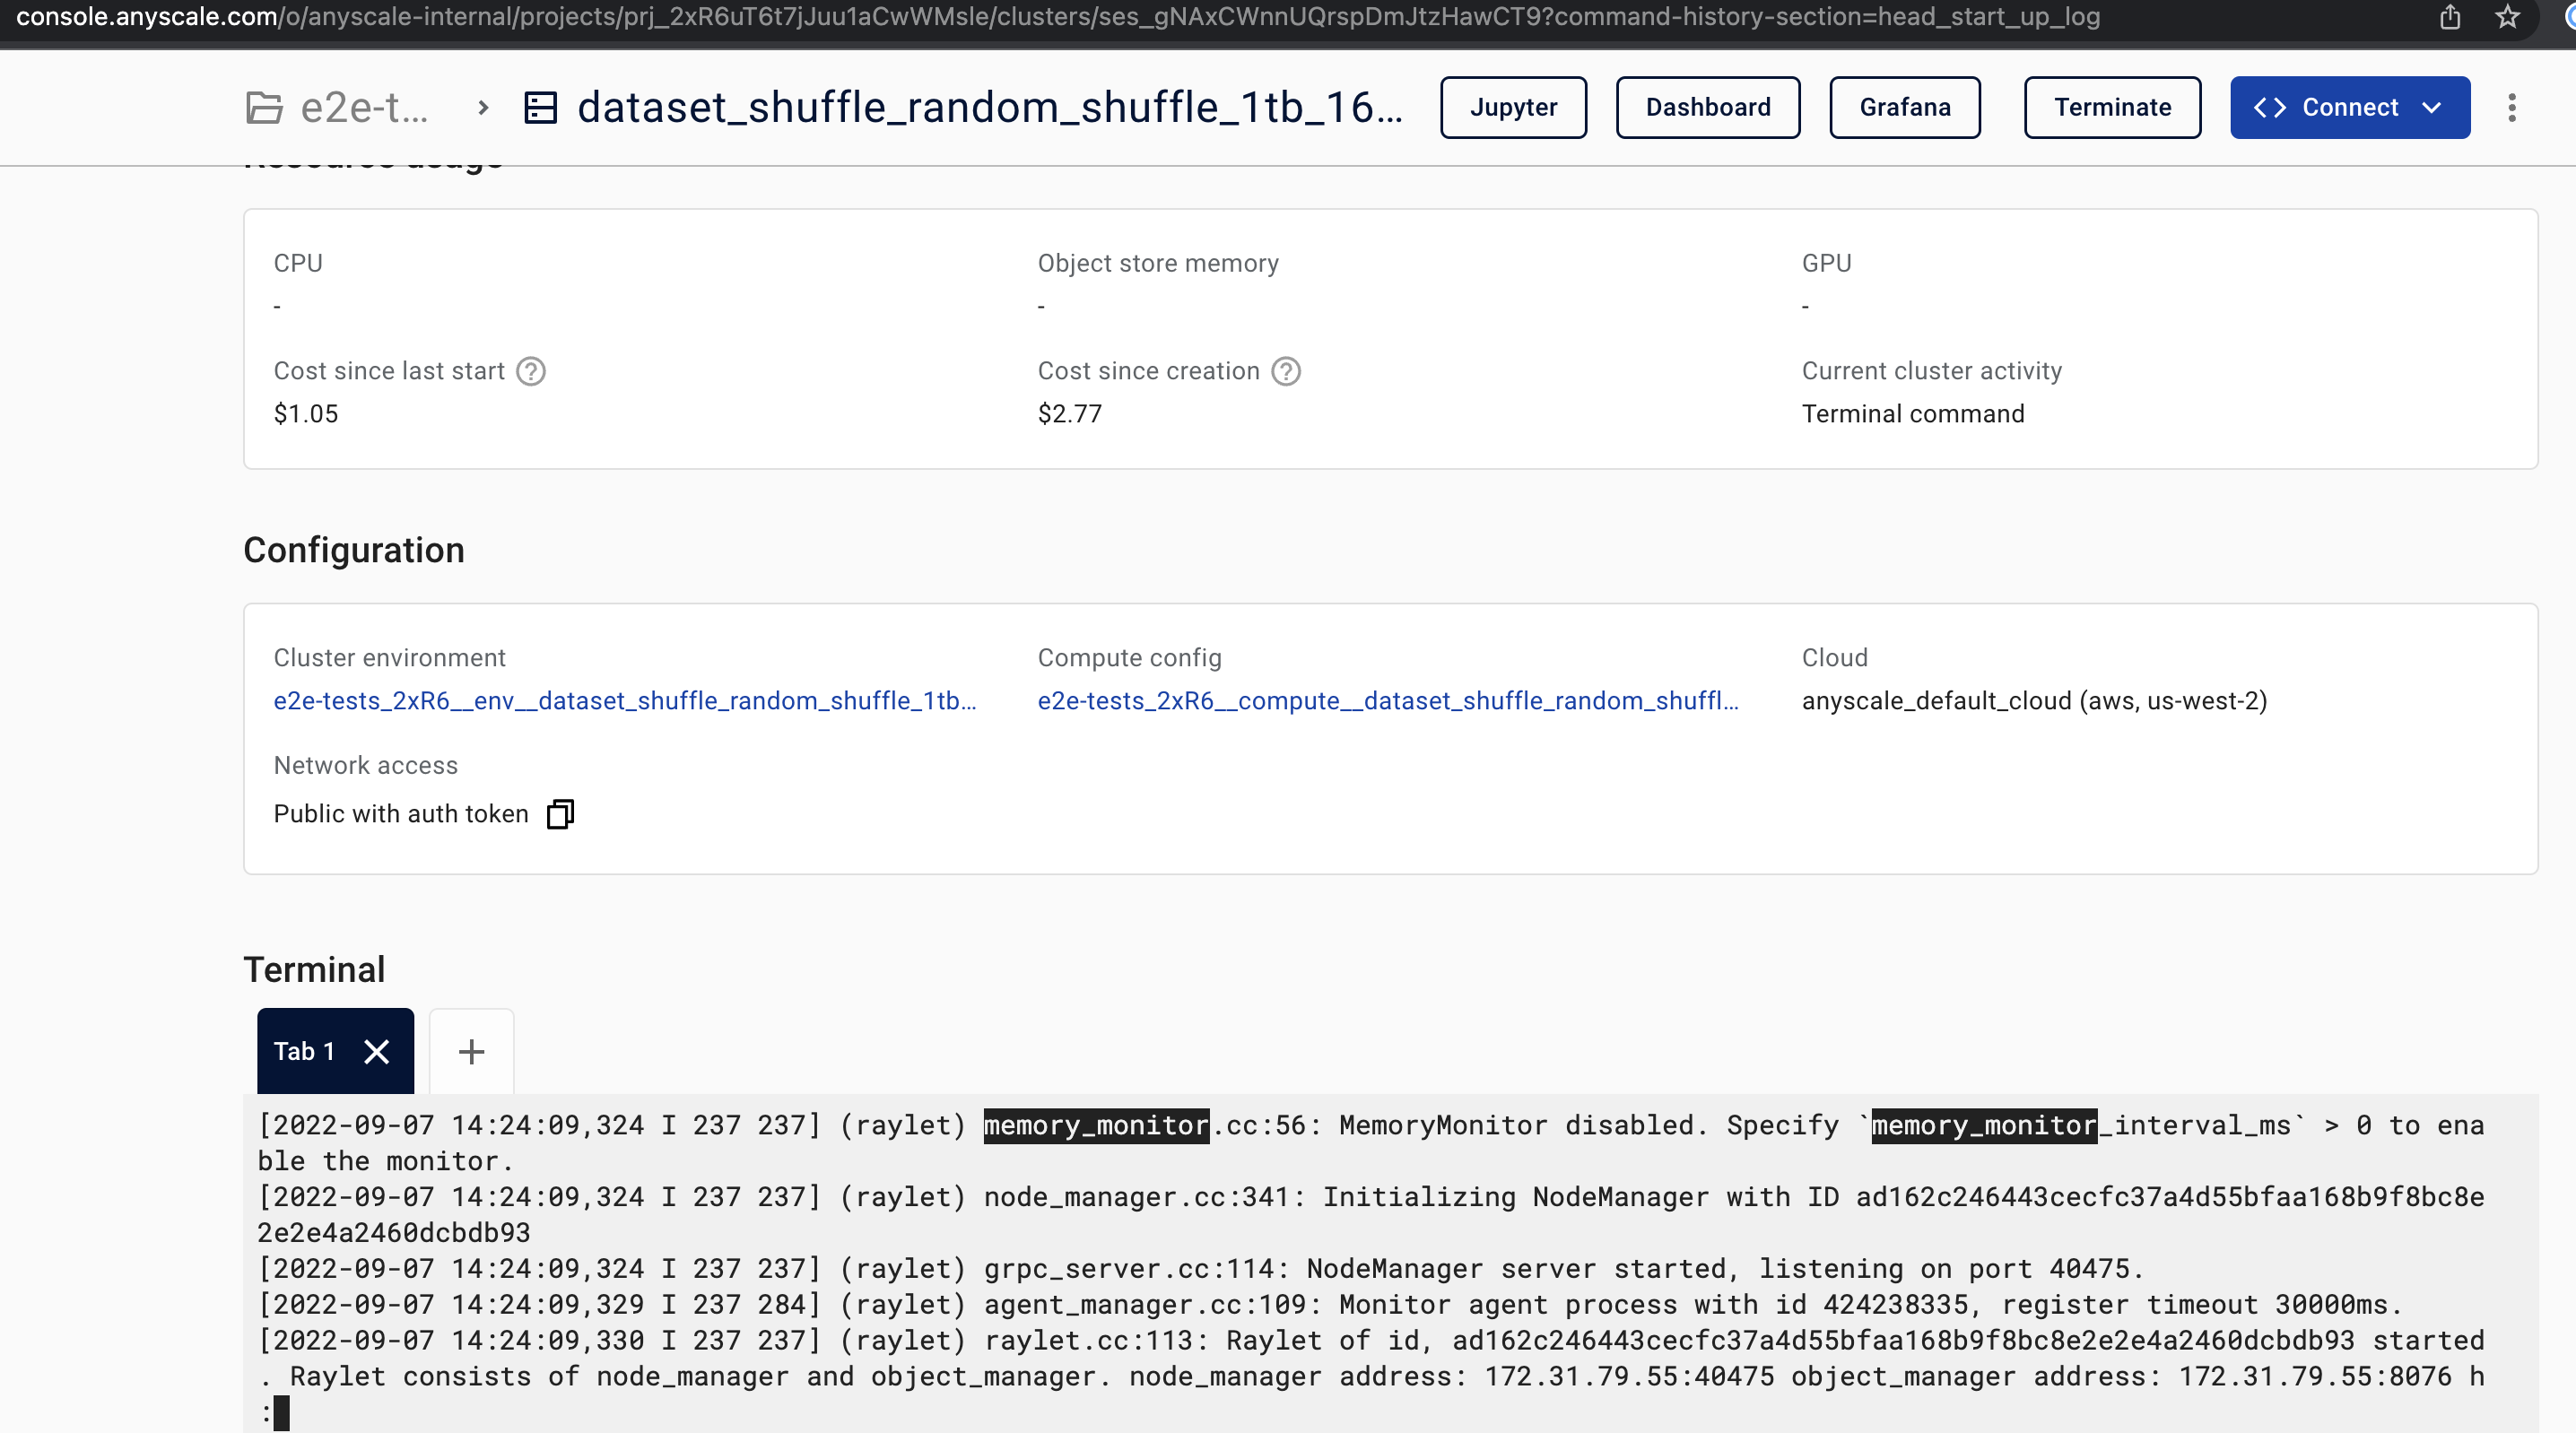Open the cluster environment link
This screenshot has width=2576, height=1433.
coord(625,700)
